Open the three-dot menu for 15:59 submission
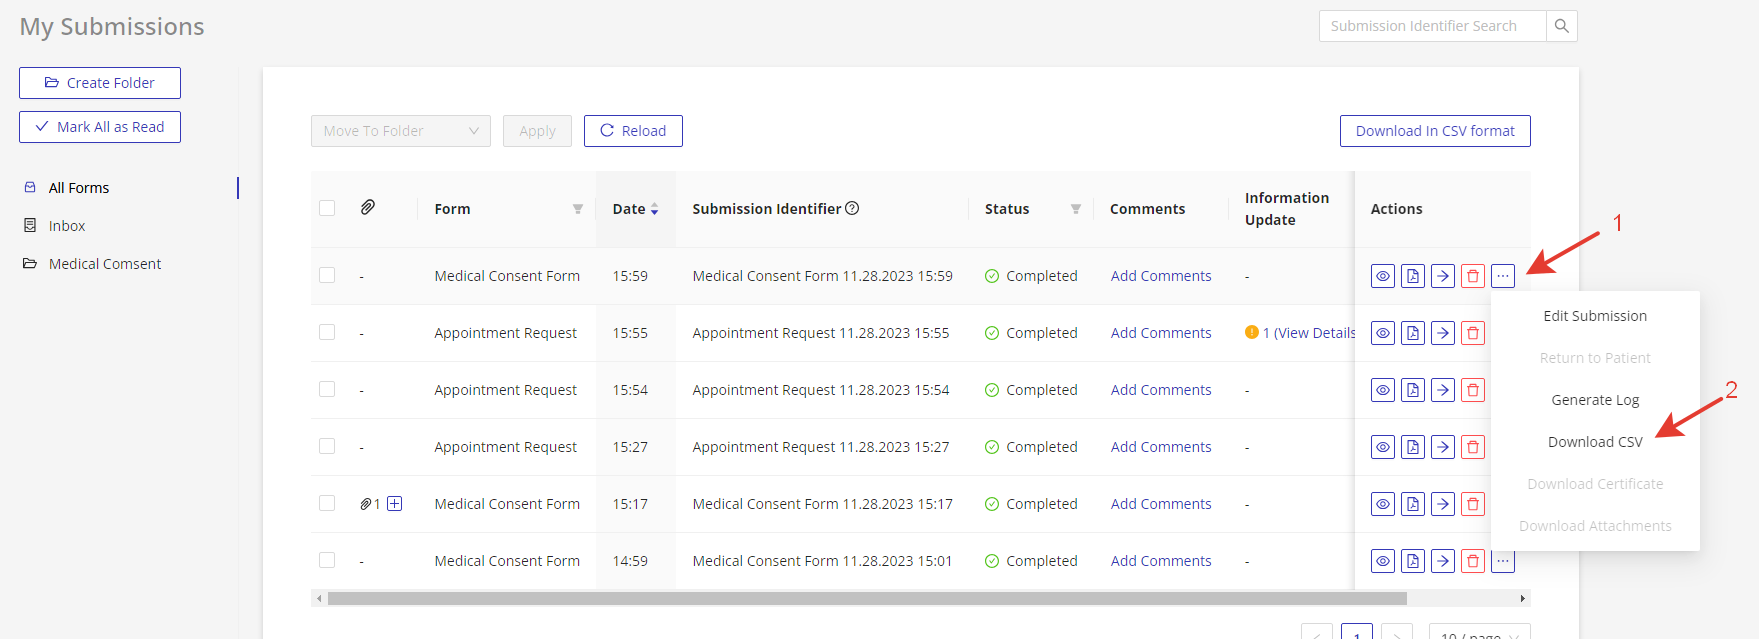Image resolution: width=1759 pixels, height=639 pixels. (x=1502, y=276)
